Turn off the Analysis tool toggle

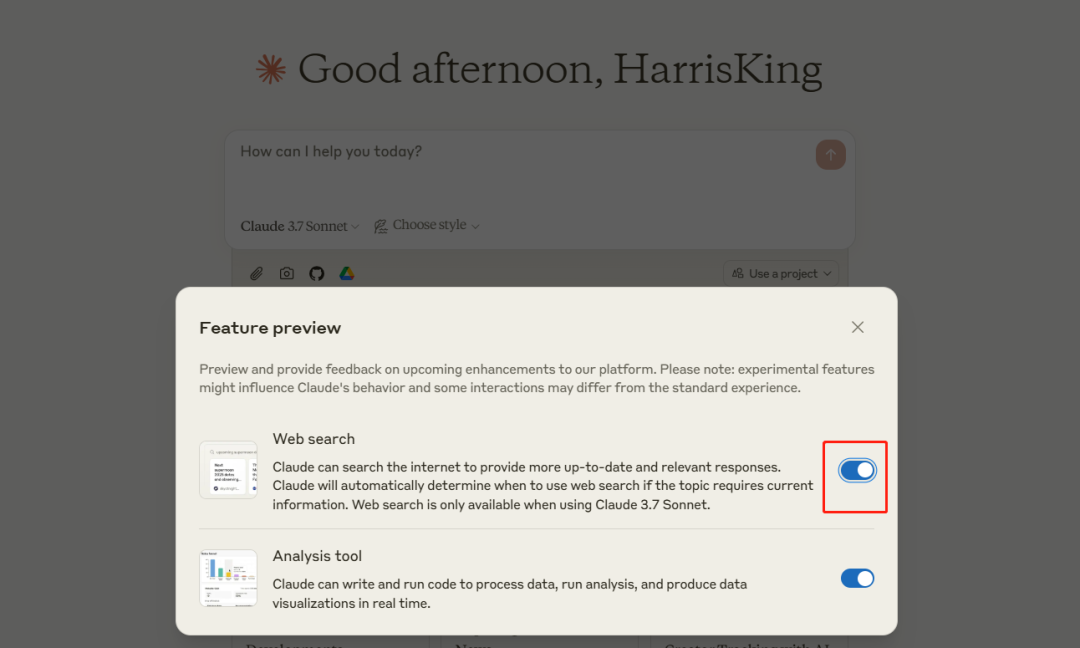click(x=858, y=578)
